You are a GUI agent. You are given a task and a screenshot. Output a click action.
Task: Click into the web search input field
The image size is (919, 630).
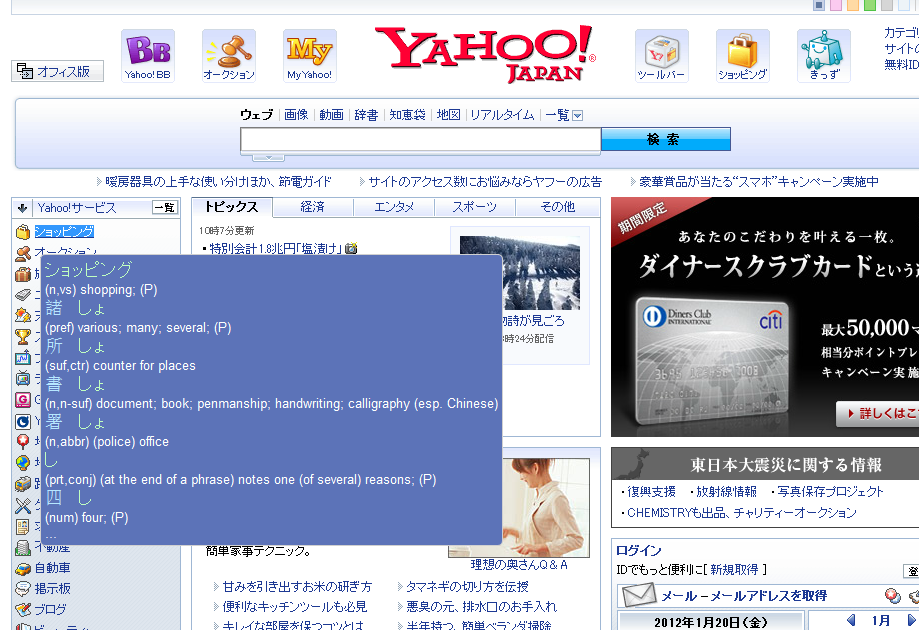[x=420, y=139]
